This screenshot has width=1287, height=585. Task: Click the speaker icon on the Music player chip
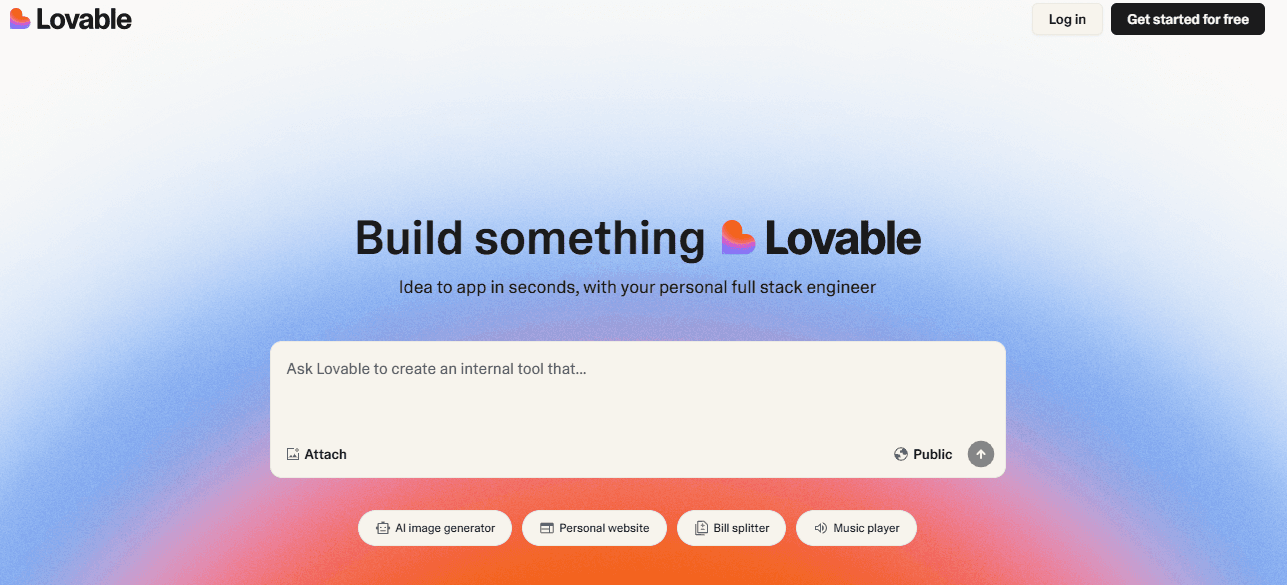[x=820, y=527]
